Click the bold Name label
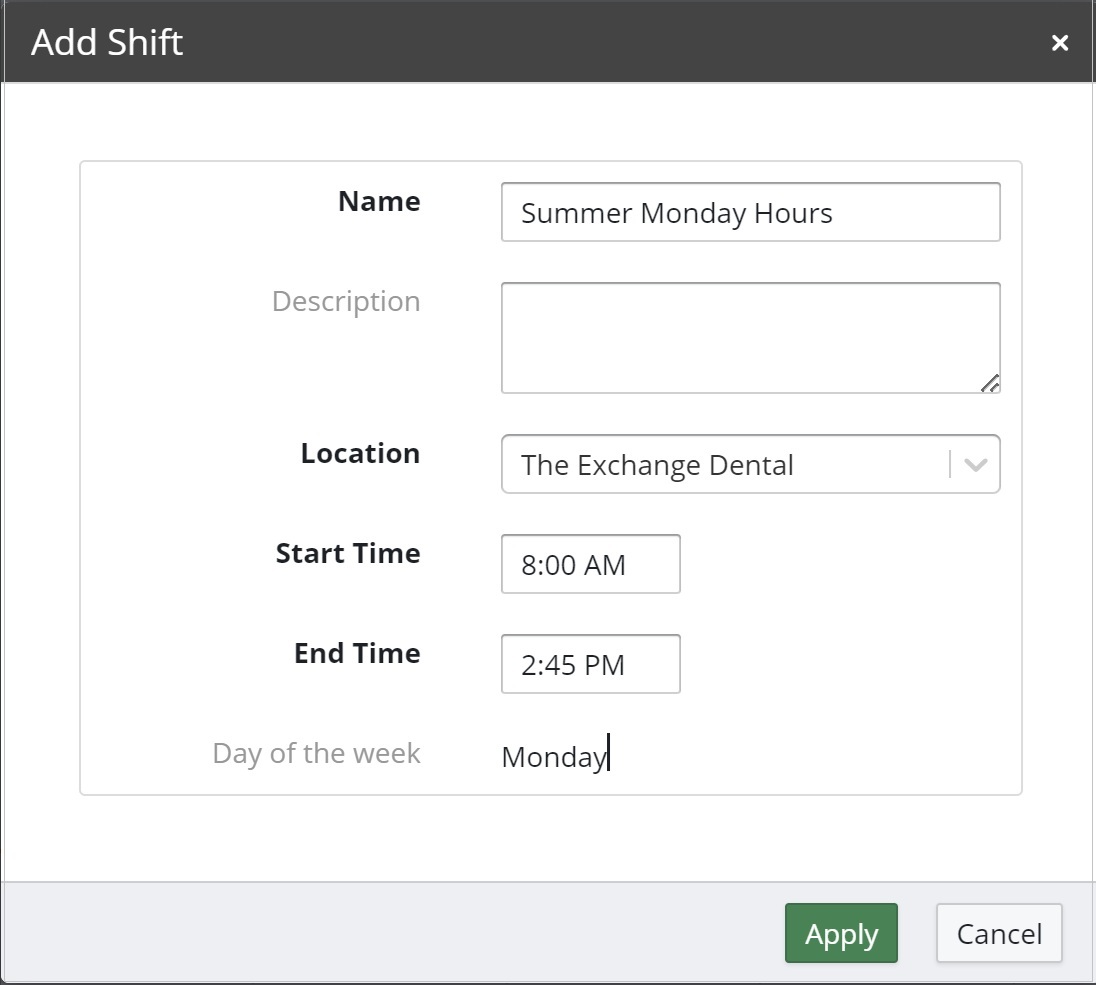 pos(379,202)
